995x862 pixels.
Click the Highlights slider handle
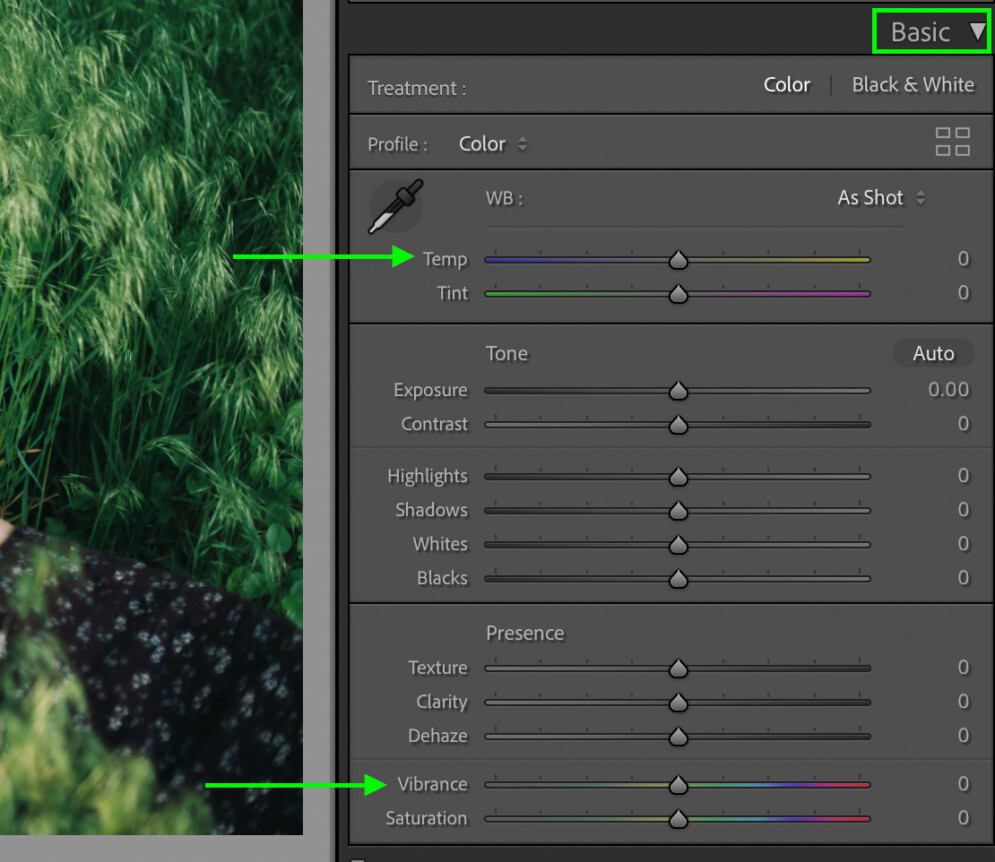coord(678,477)
